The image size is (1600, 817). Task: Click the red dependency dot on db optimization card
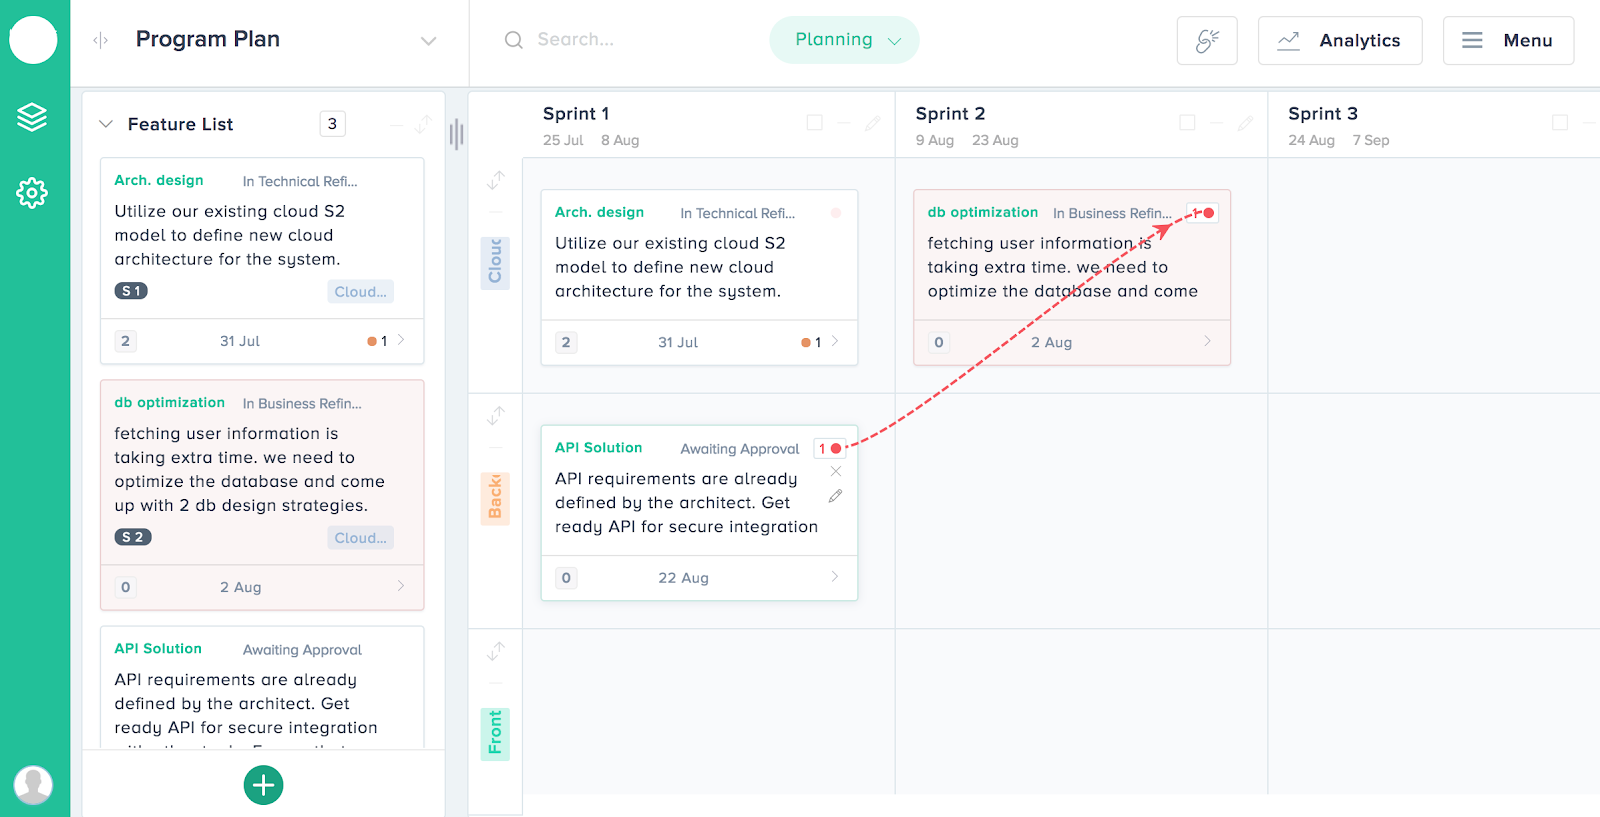coord(1208,213)
